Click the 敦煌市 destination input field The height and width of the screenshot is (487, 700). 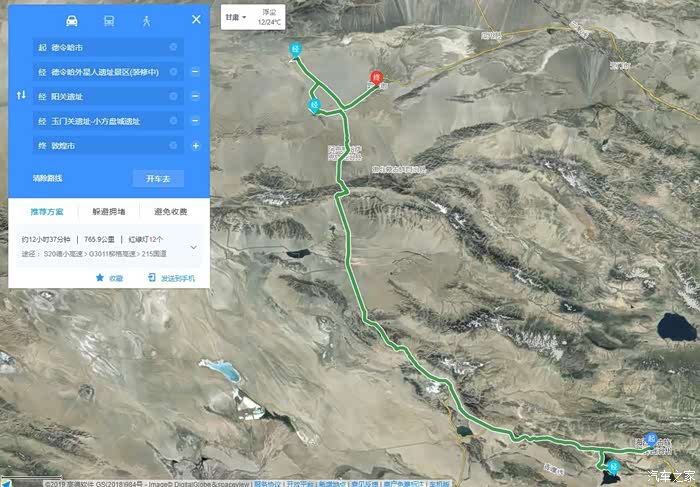[x=108, y=146]
